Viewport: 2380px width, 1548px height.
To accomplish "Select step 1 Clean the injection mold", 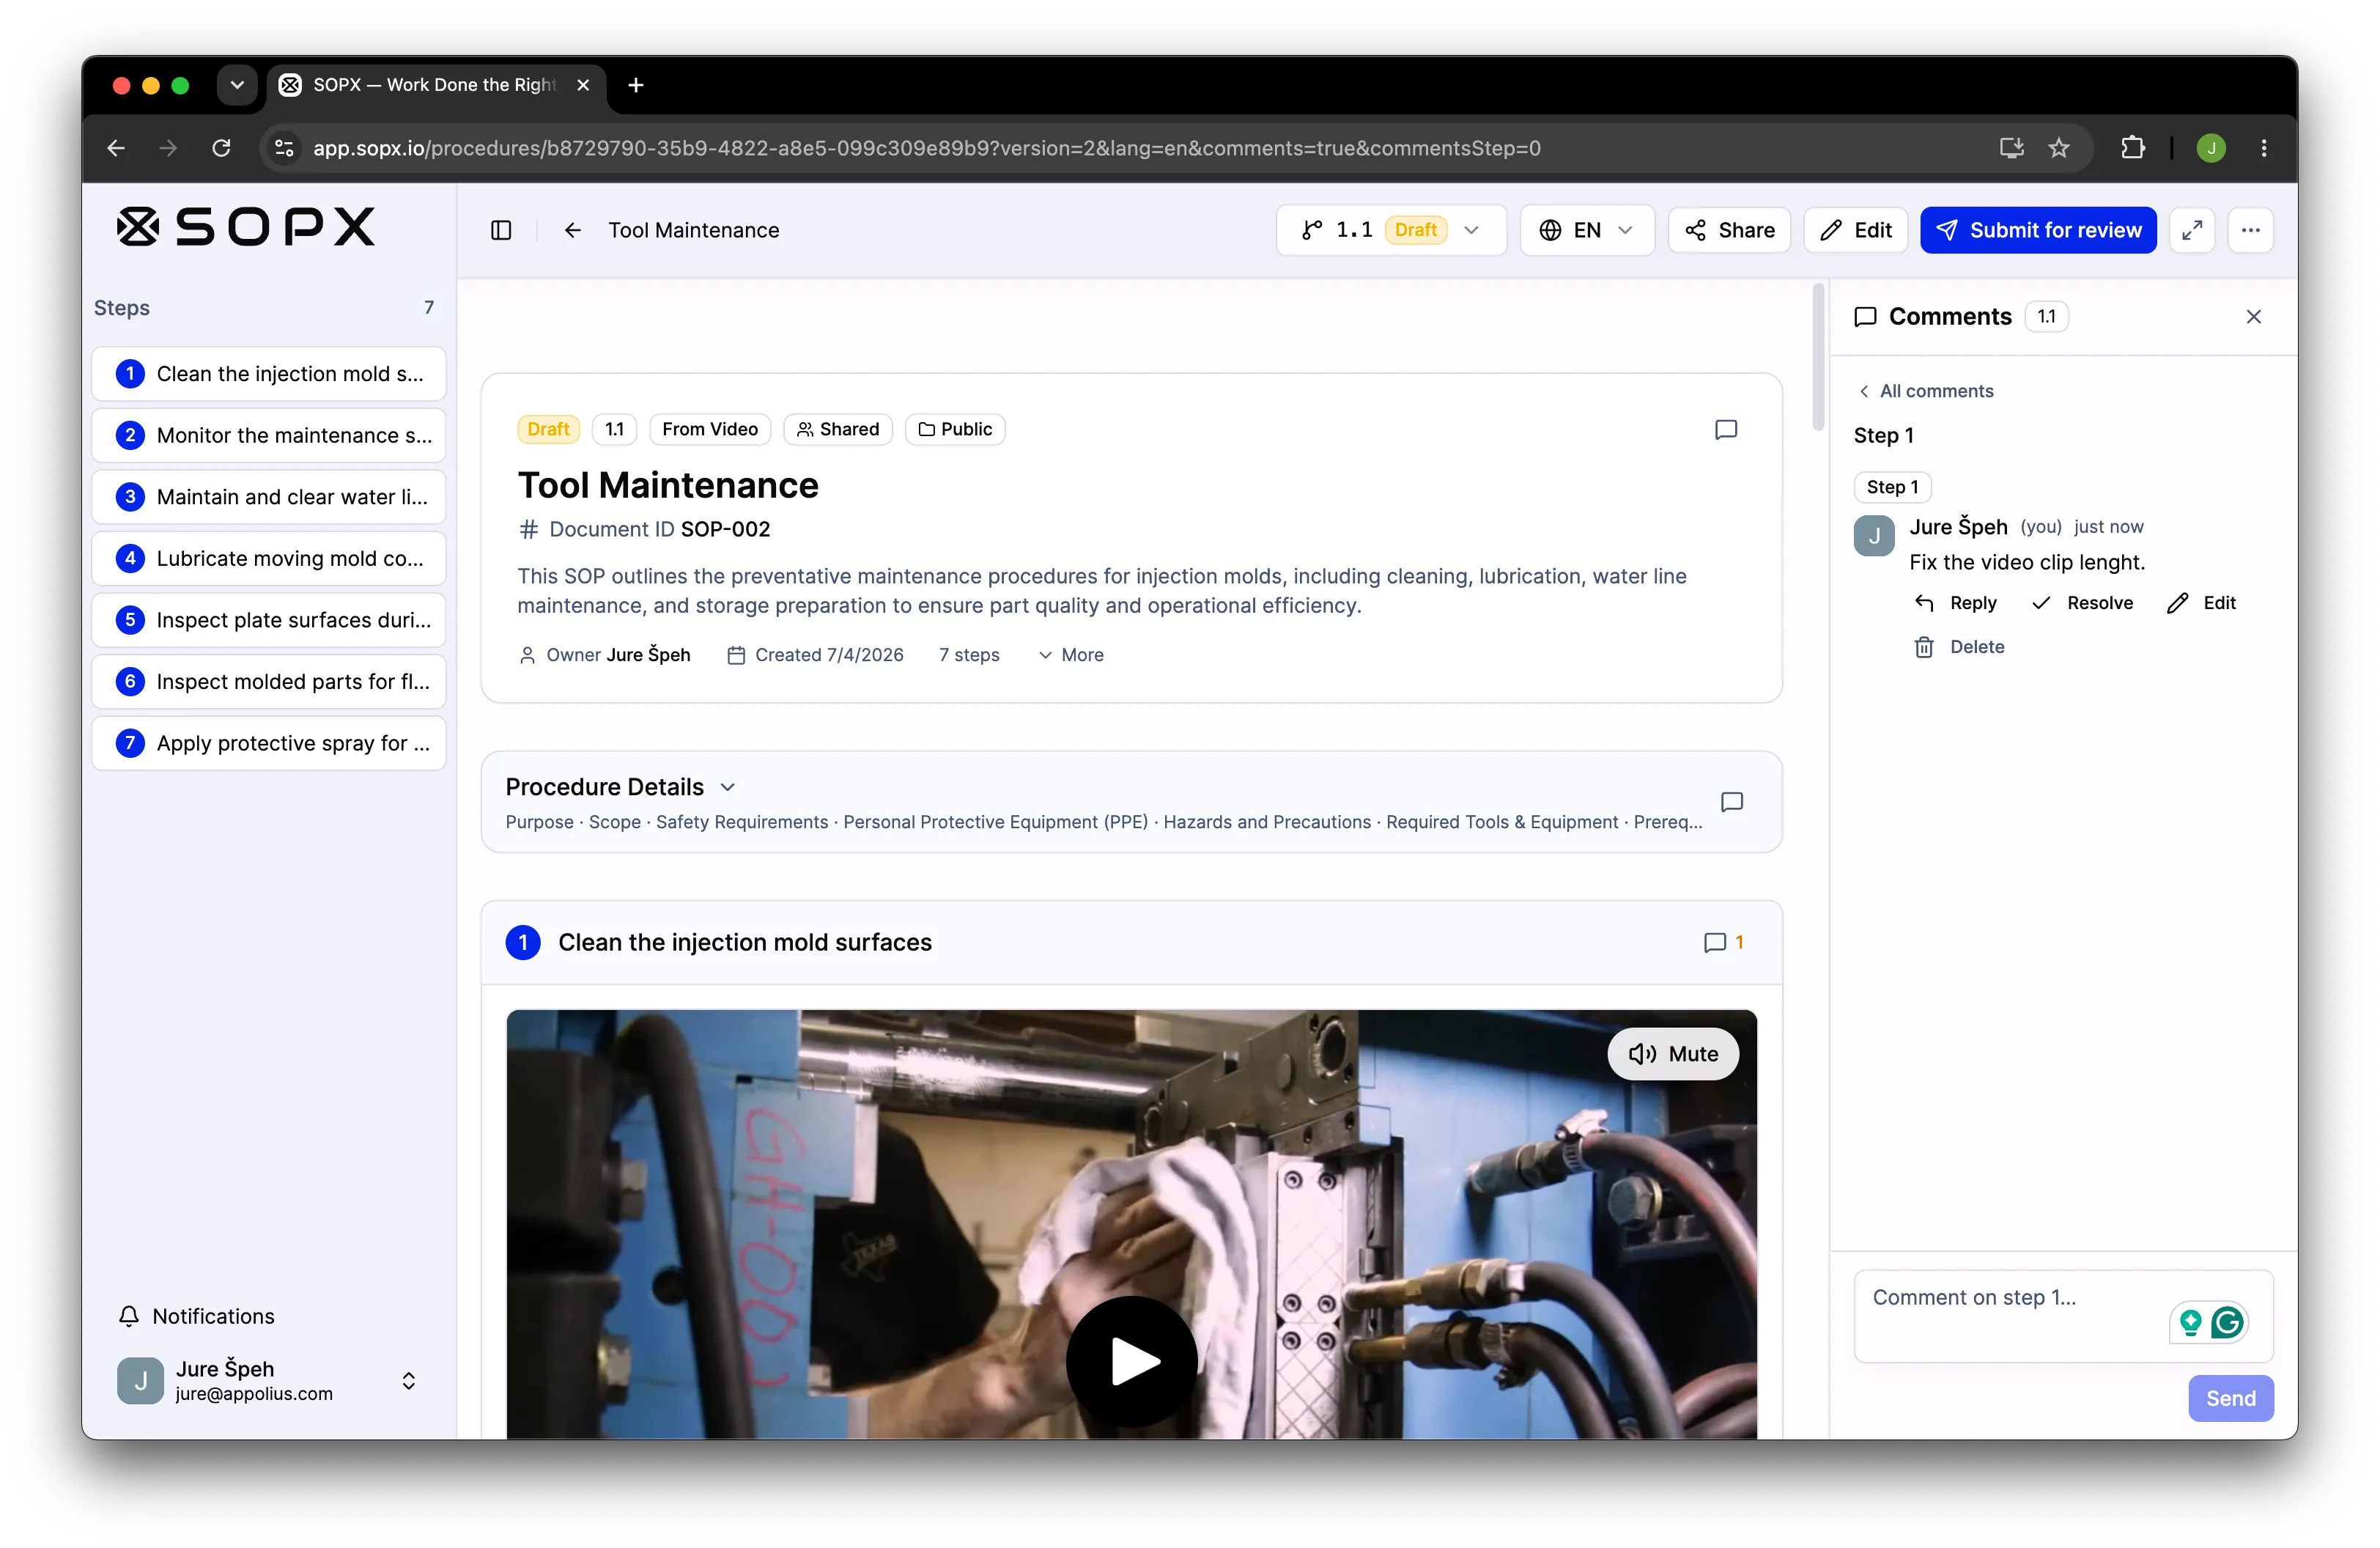I will 268,373.
